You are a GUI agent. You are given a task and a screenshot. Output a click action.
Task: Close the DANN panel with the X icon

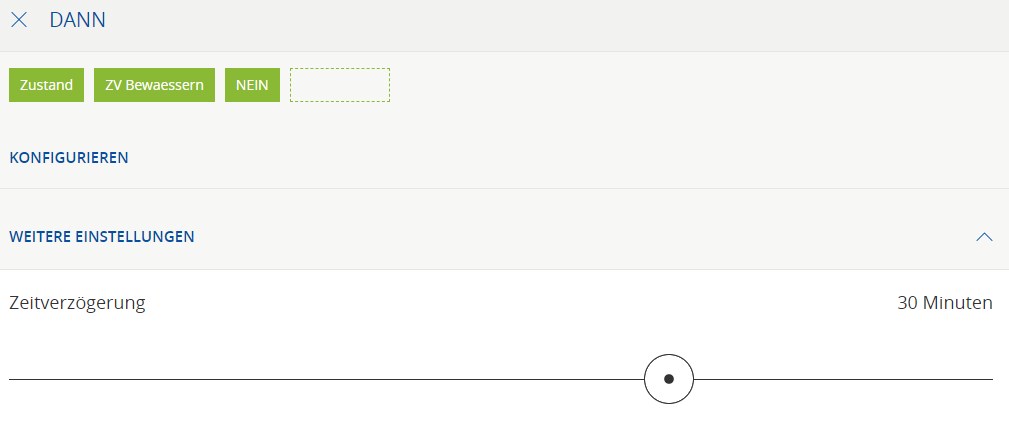point(19,20)
